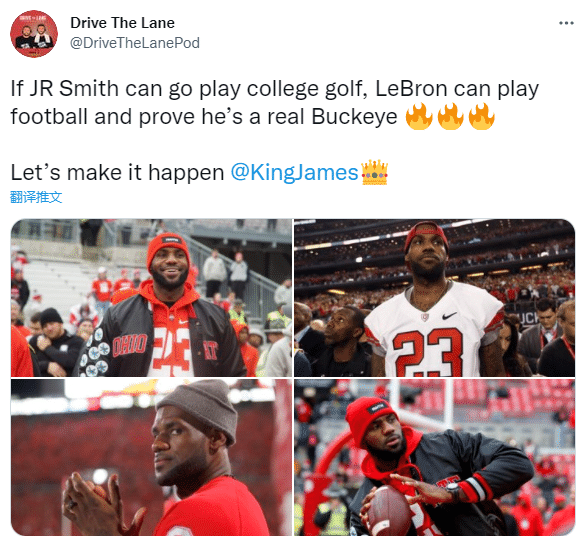Image resolution: width=576 pixels, height=536 pixels.
Task: Open the three-dot more options menu
Action: point(566,24)
